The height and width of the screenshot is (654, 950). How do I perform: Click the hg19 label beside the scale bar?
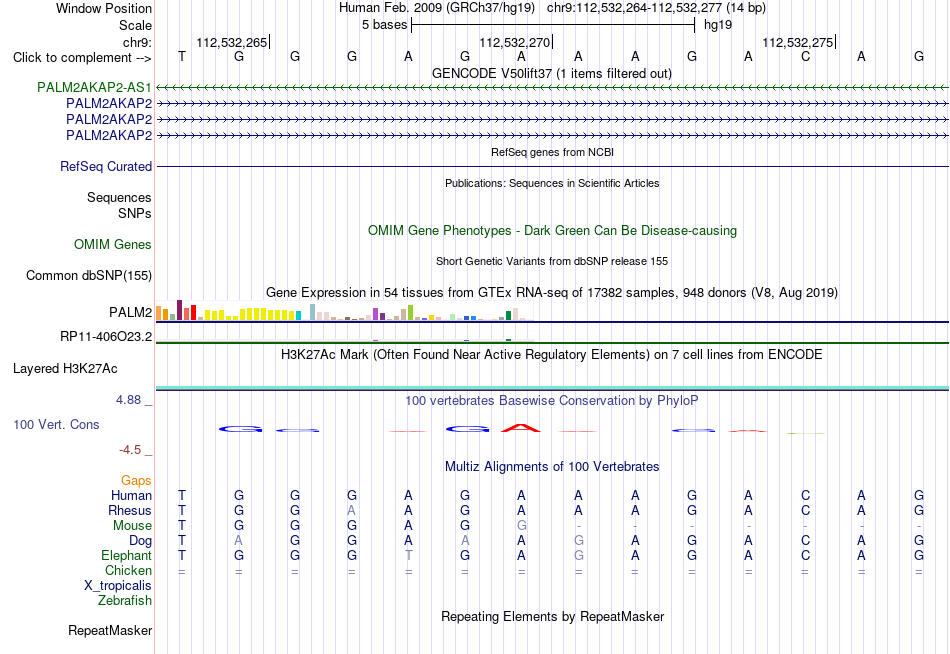point(718,25)
